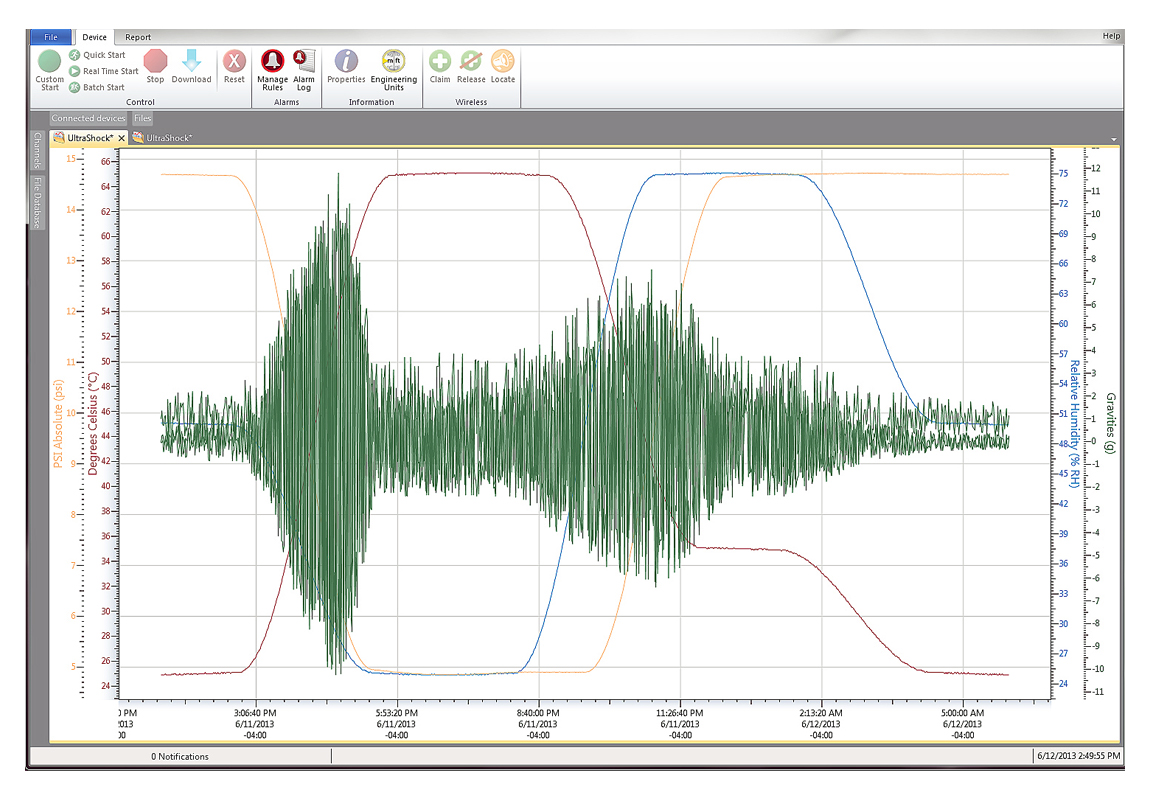Viewport: 1150px width, 800px height.
Task: Click the Reset icon
Action: click(x=234, y=62)
